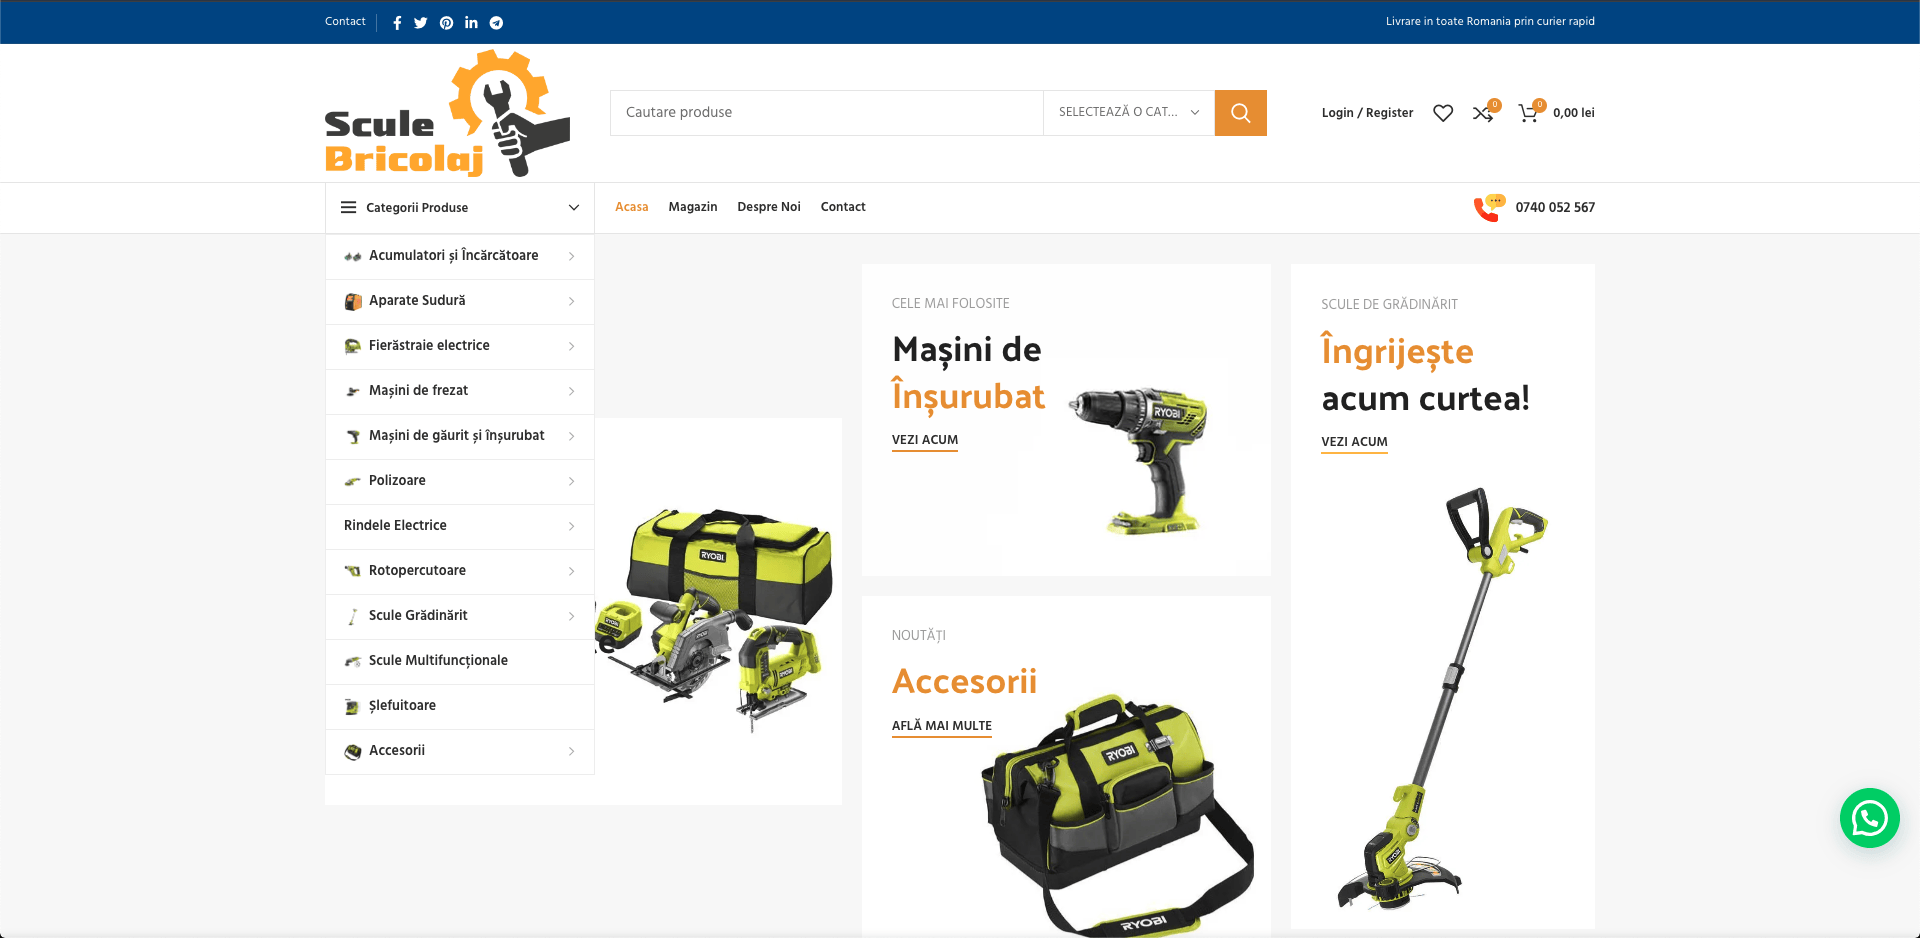This screenshot has height=938, width=1920.
Task: Expand the Polizoare submenu arrow
Action: pos(572,482)
